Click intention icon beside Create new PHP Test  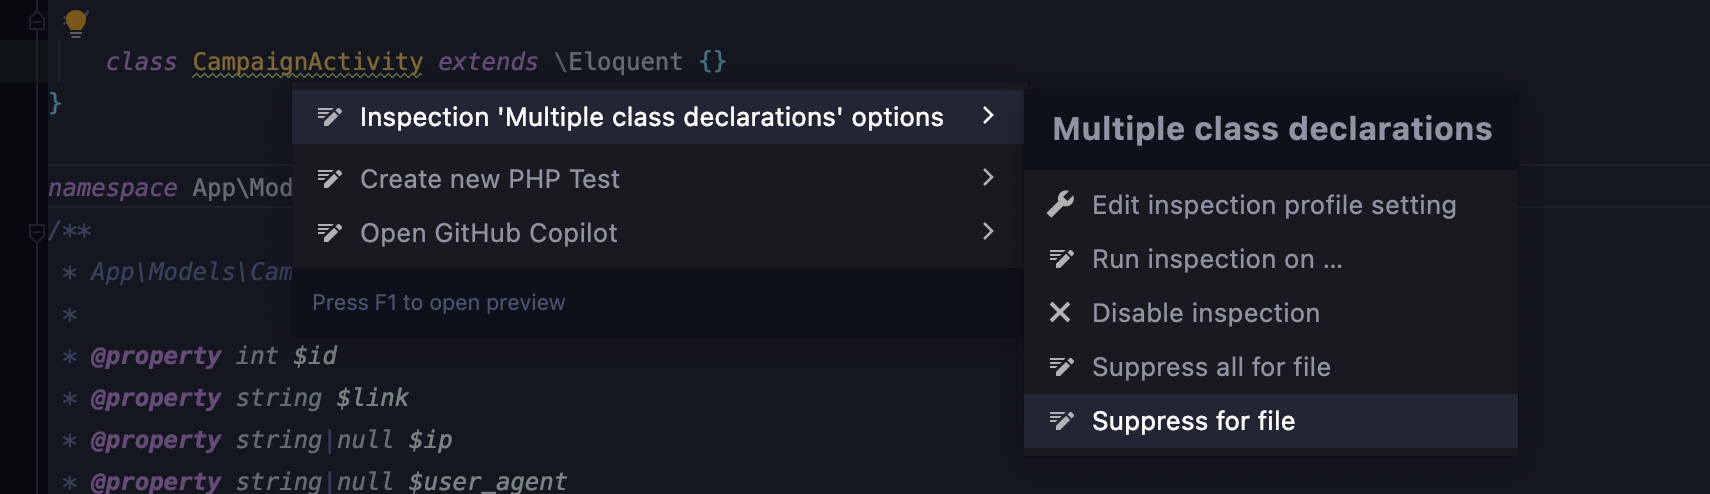click(x=329, y=179)
